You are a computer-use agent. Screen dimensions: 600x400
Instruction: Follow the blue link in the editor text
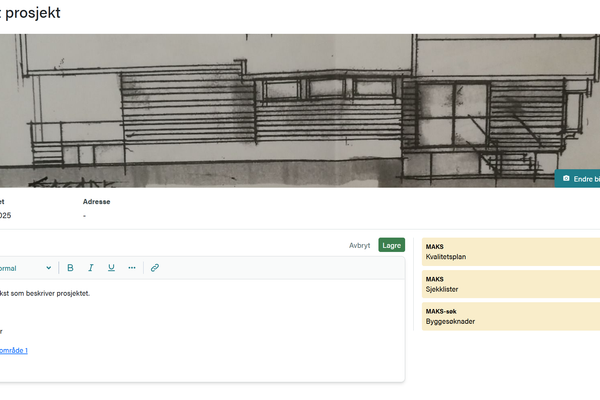13,351
